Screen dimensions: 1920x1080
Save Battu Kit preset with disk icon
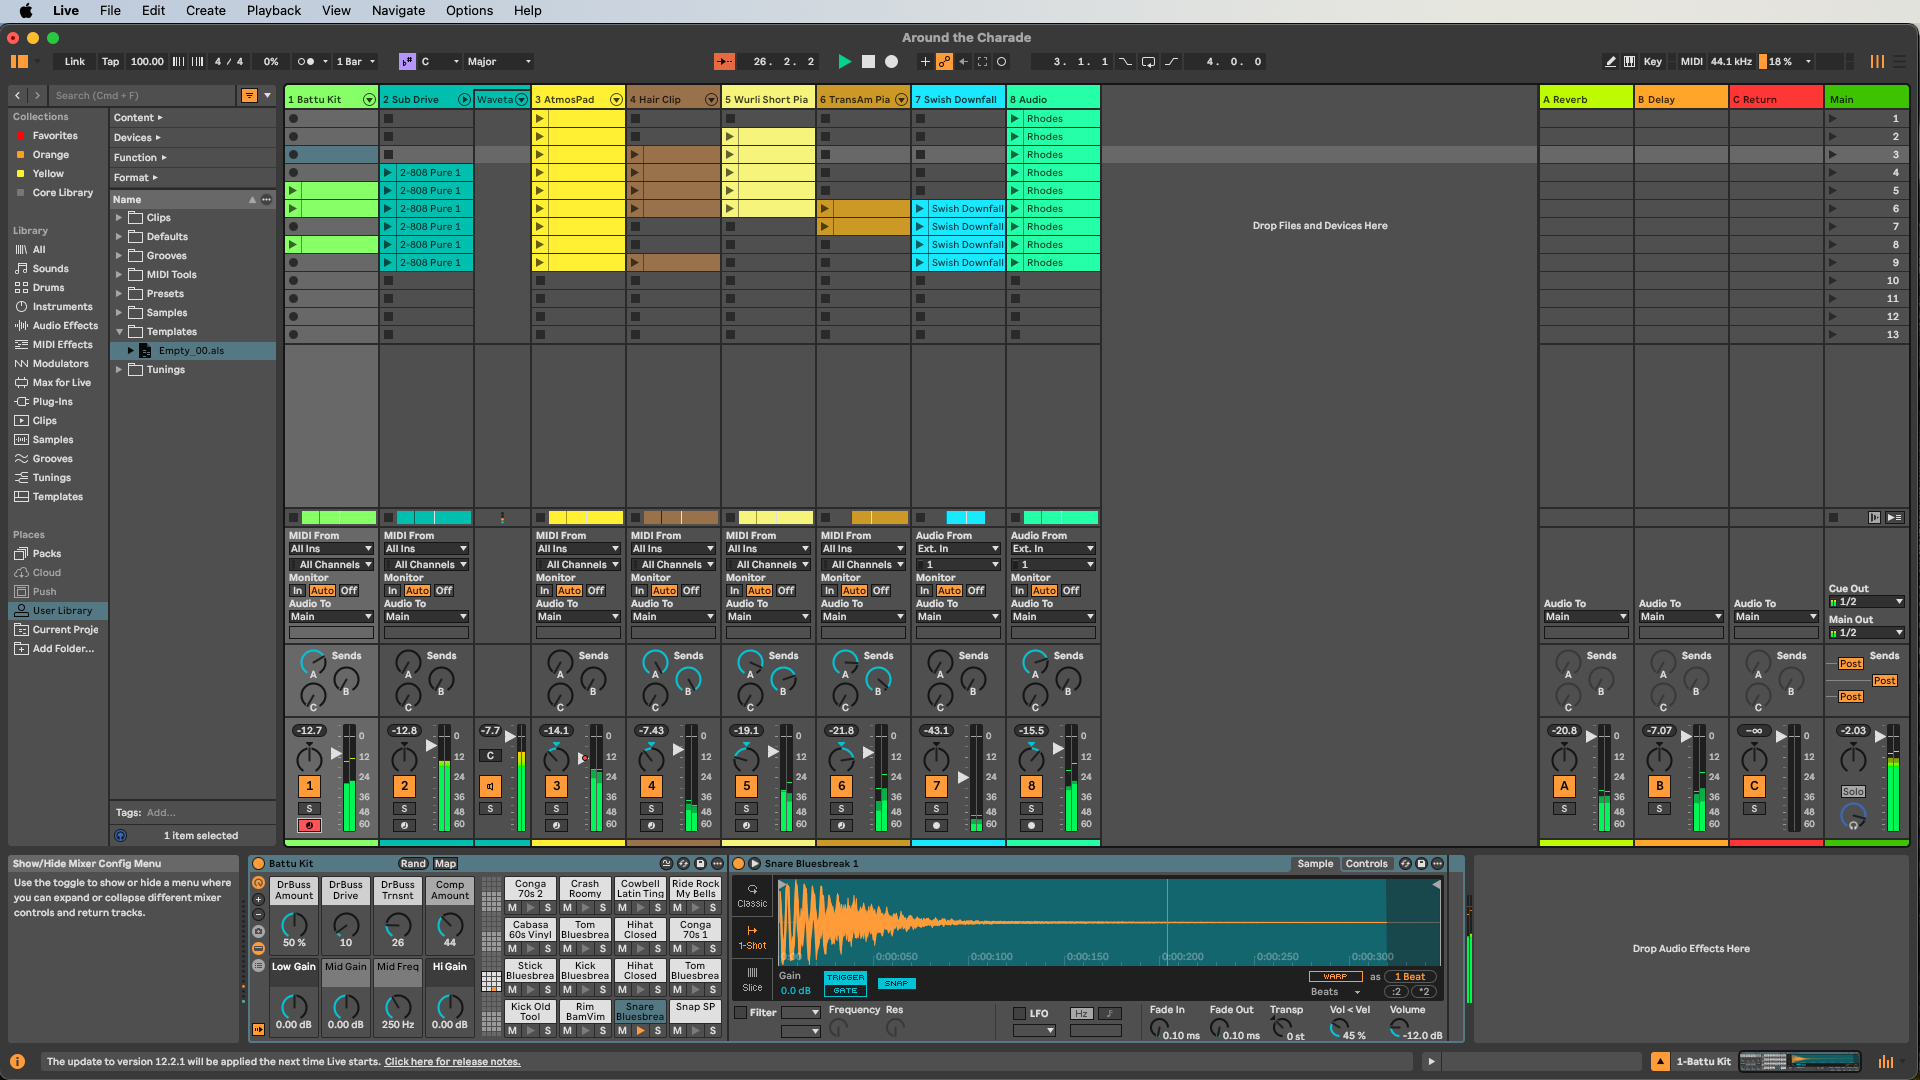tap(700, 864)
